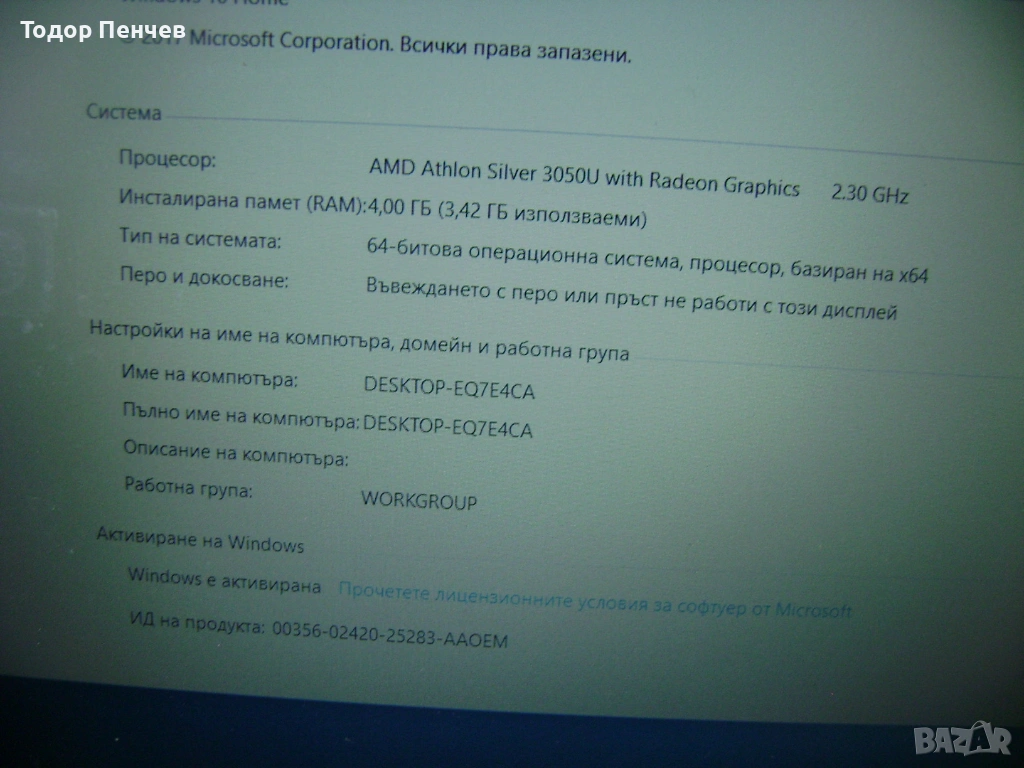Click the Пълно име на компютъра label
This screenshot has height=768, width=1024.
[x=240, y=414]
